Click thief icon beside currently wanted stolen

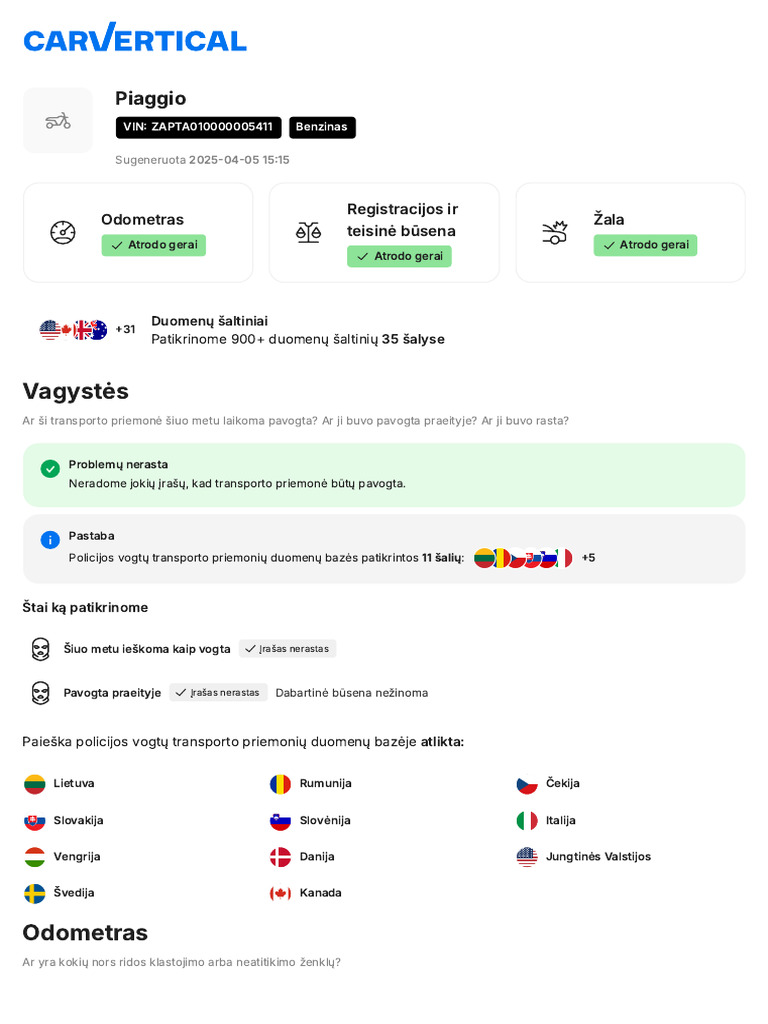pyautogui.click(x=40, y=649)
